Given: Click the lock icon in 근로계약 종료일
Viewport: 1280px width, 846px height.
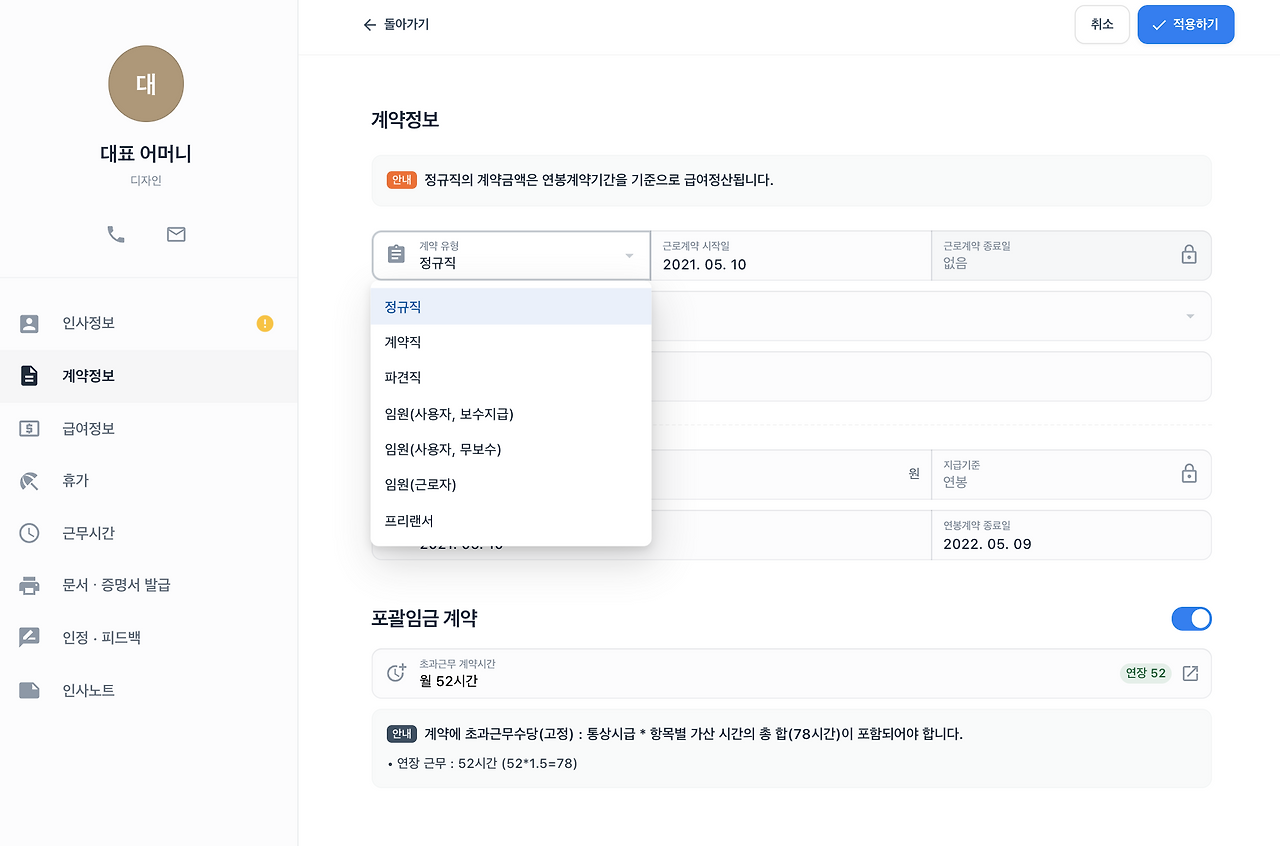Looking at the screenshot, I should tap(1189, 255).
